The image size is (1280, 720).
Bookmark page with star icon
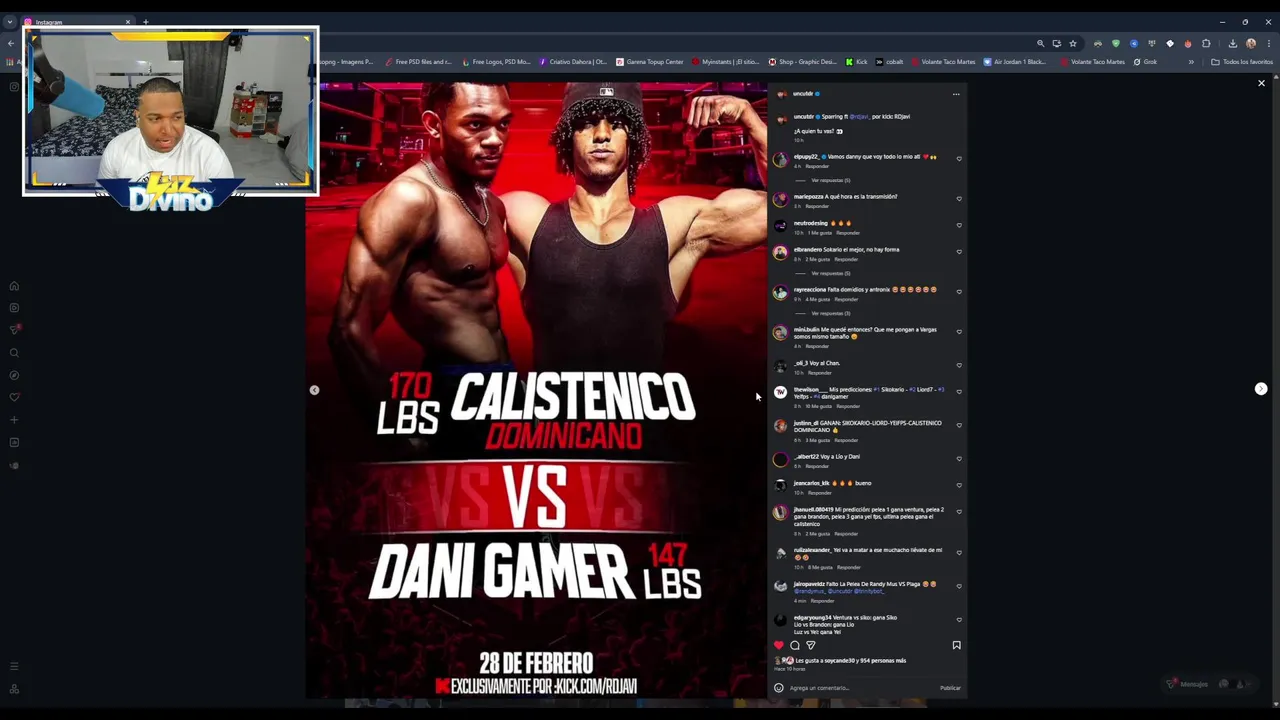1073,44
